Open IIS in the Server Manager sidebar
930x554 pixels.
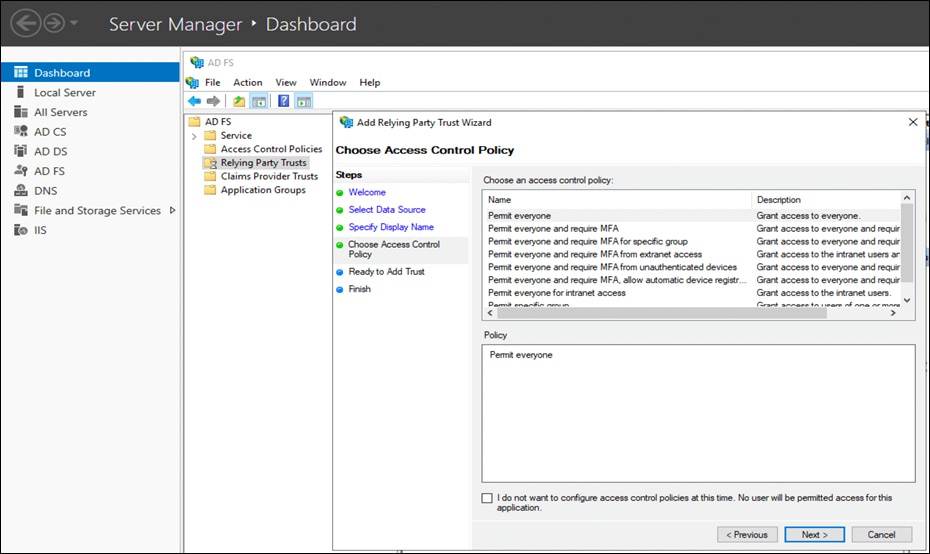click(x=42, y=230)
